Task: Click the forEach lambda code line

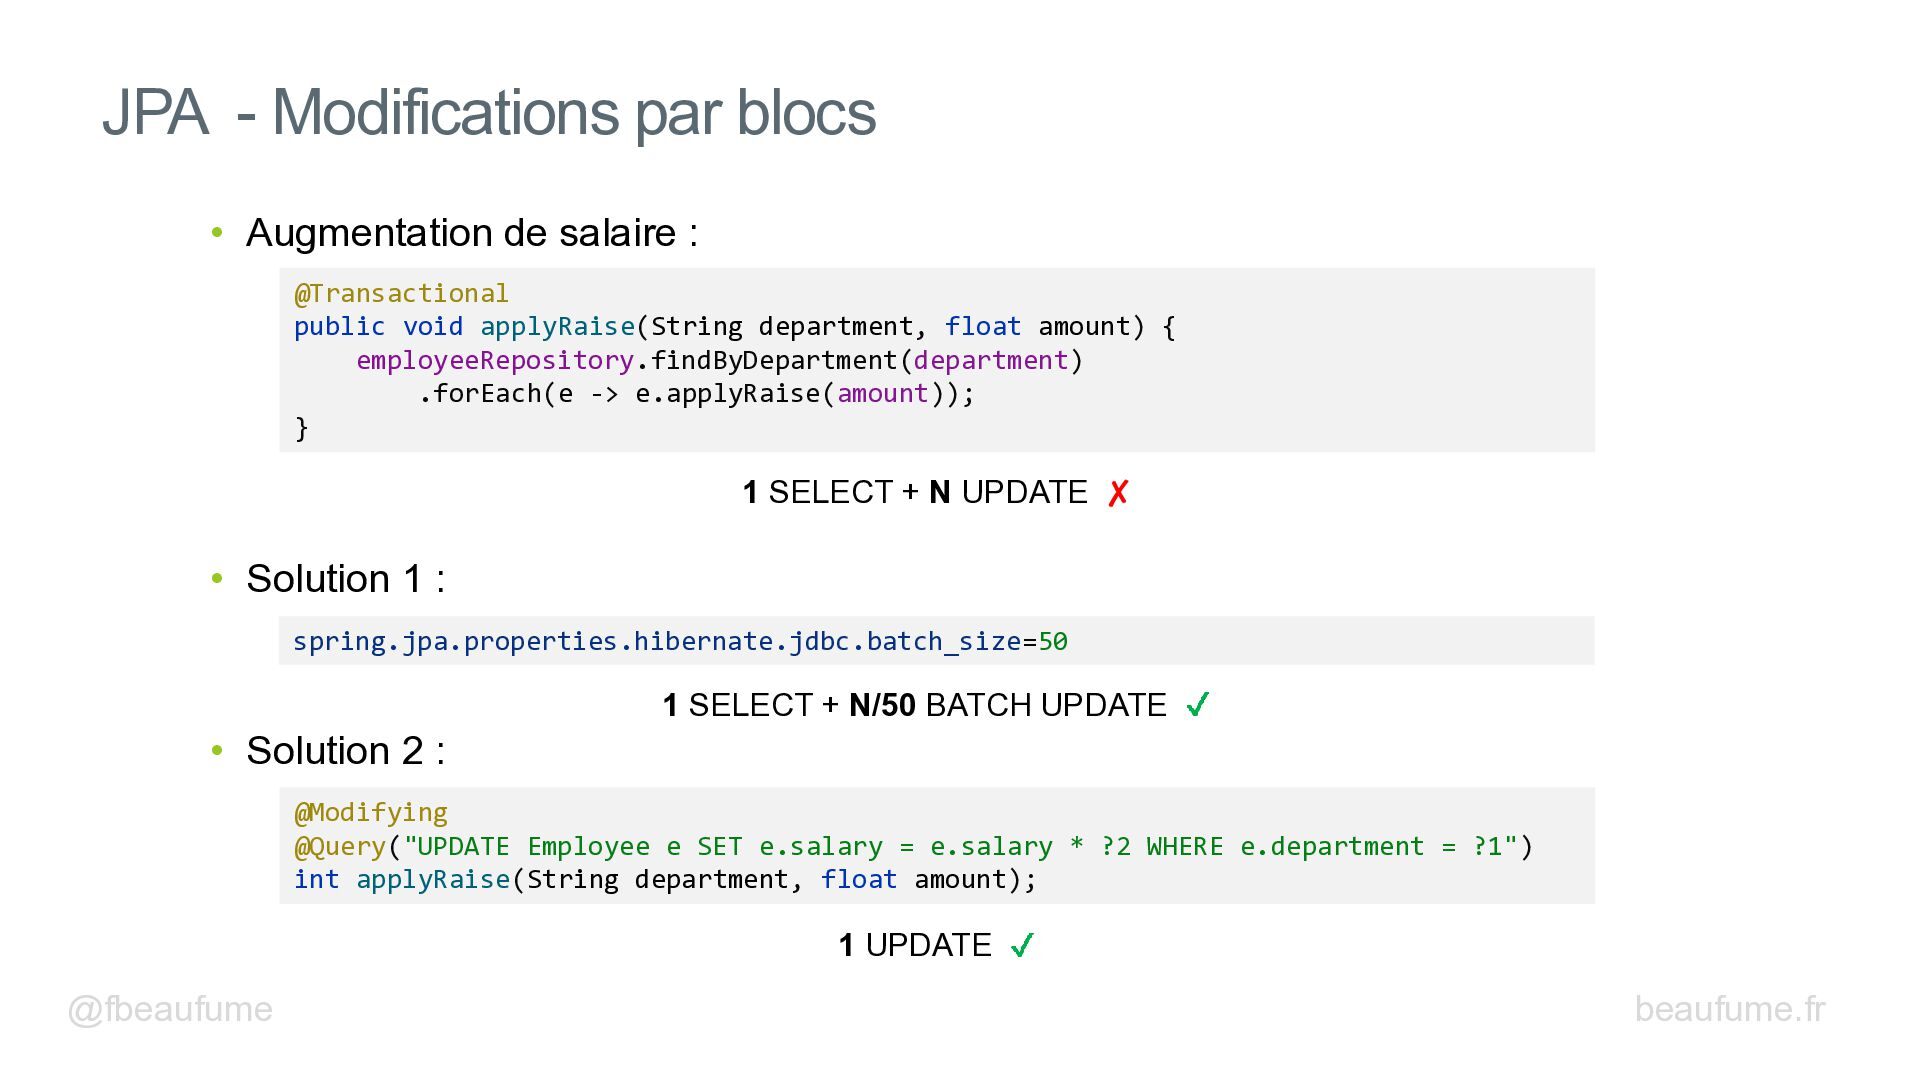Action: (696, 394)
